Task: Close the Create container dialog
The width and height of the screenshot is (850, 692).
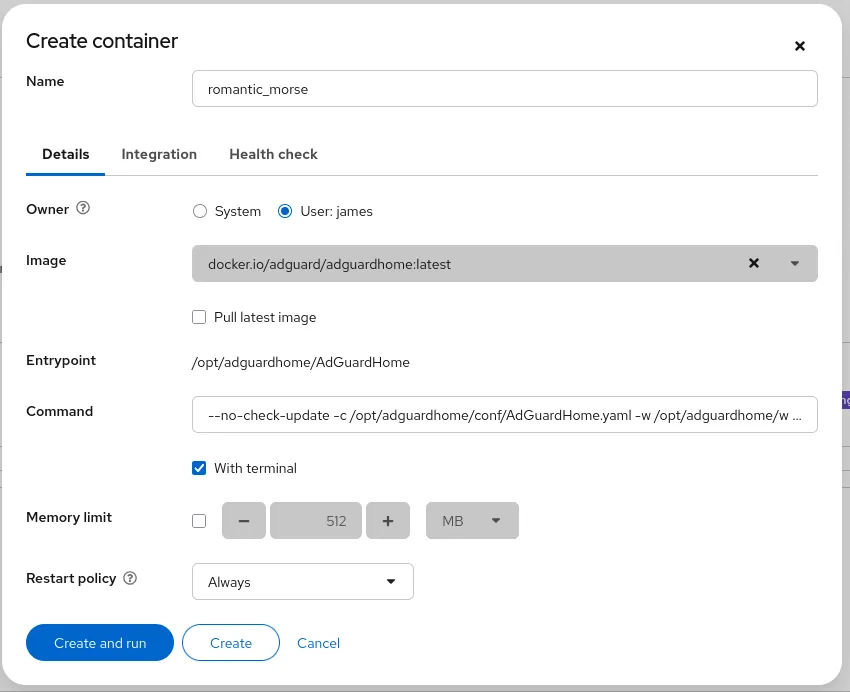Action: [x=799, y=46]
